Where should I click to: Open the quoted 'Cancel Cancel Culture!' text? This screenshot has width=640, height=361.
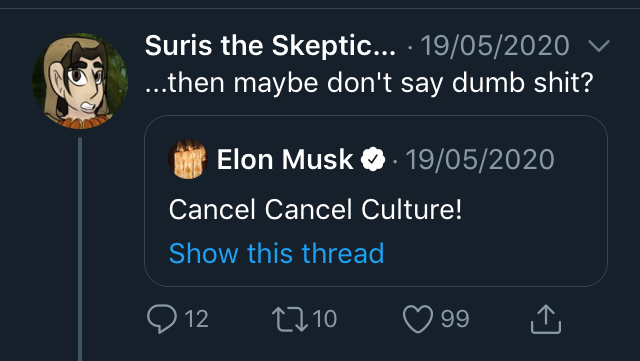[315, 209]
